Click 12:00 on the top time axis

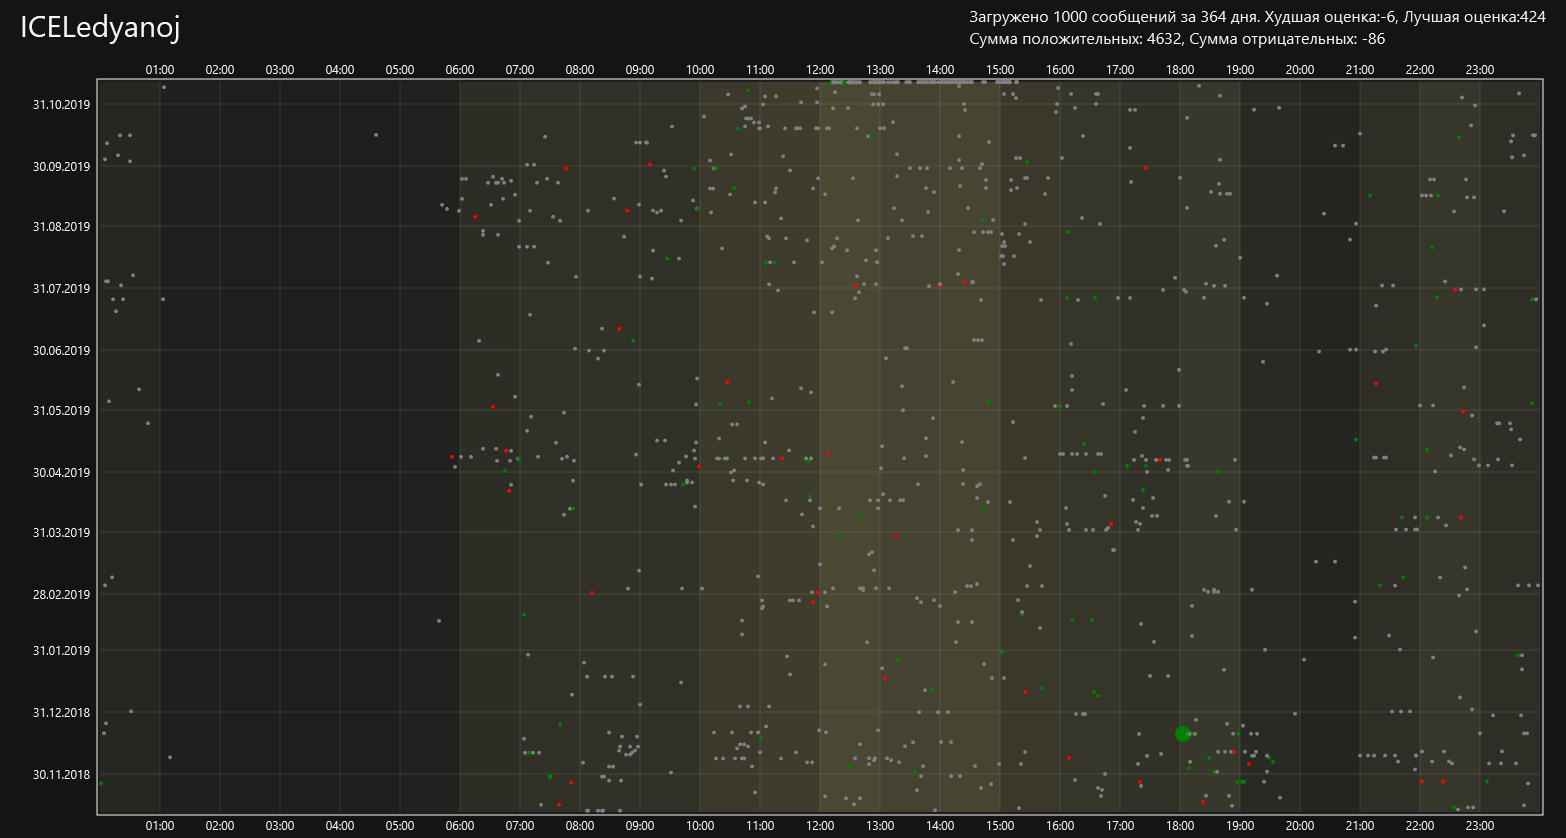tap(820, 70)
